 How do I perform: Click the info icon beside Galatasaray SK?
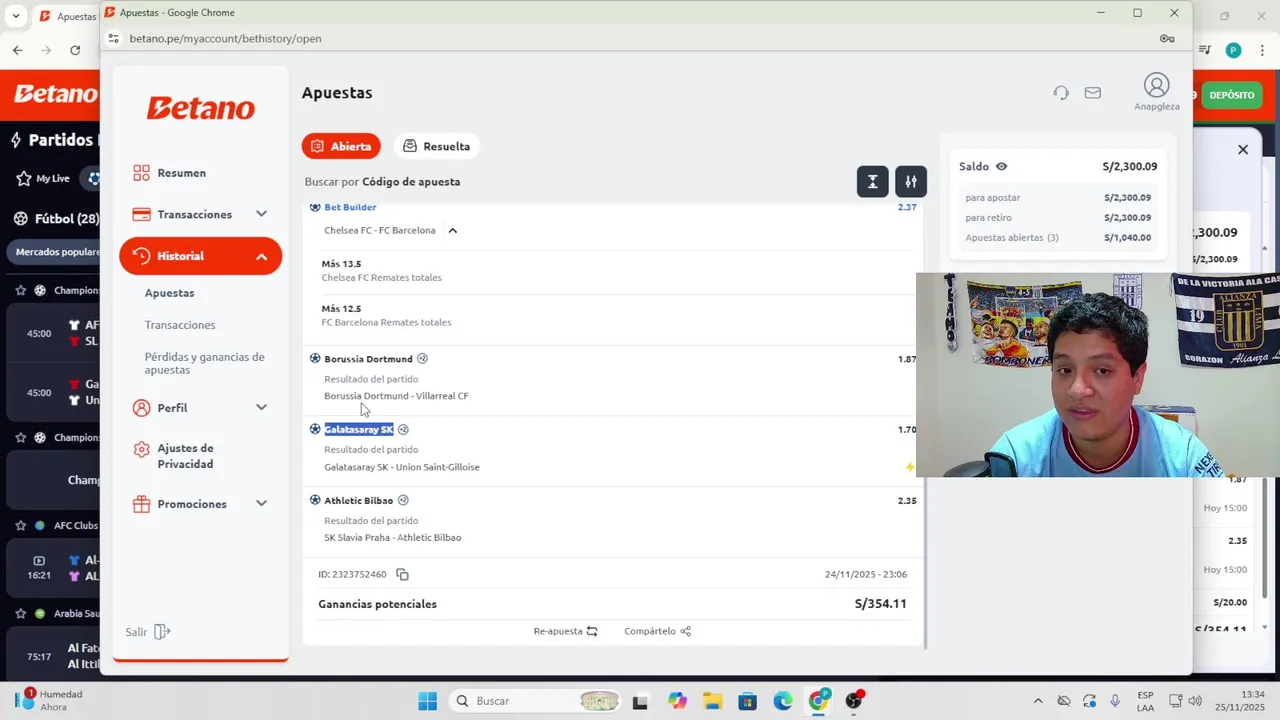(x=403, y=430)
